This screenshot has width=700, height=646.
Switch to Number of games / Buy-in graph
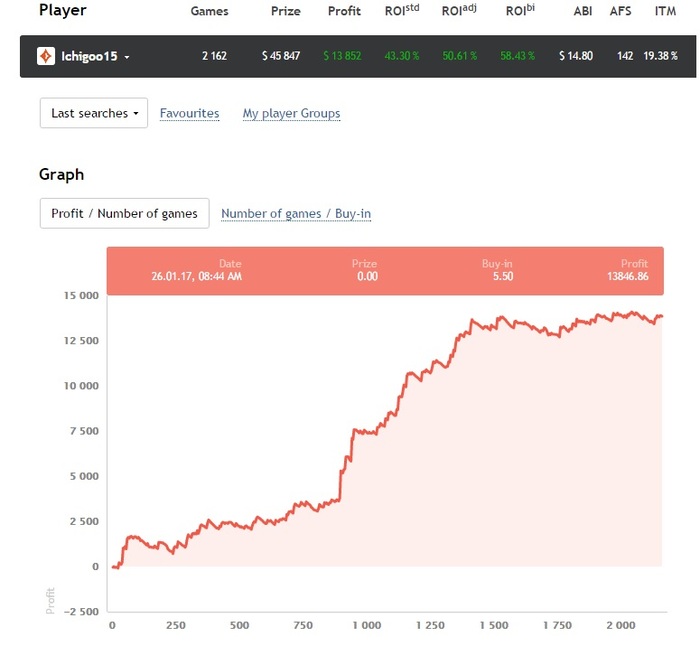(x=296, y=214)
